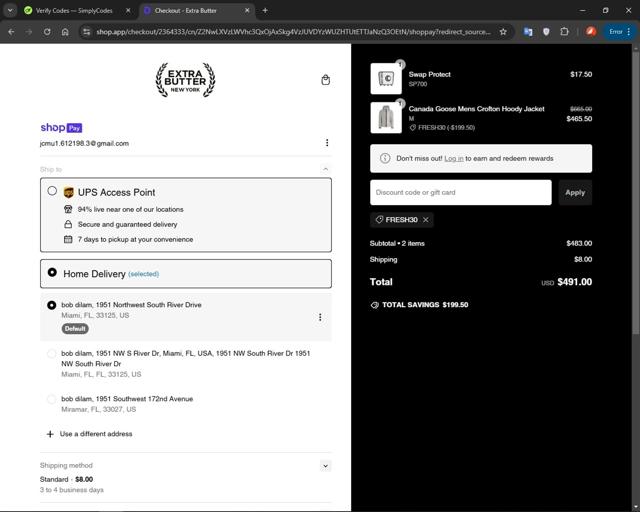This screenshot has height=512, width=640.
Task: Open a new browser tab
Action: [265, 11]
